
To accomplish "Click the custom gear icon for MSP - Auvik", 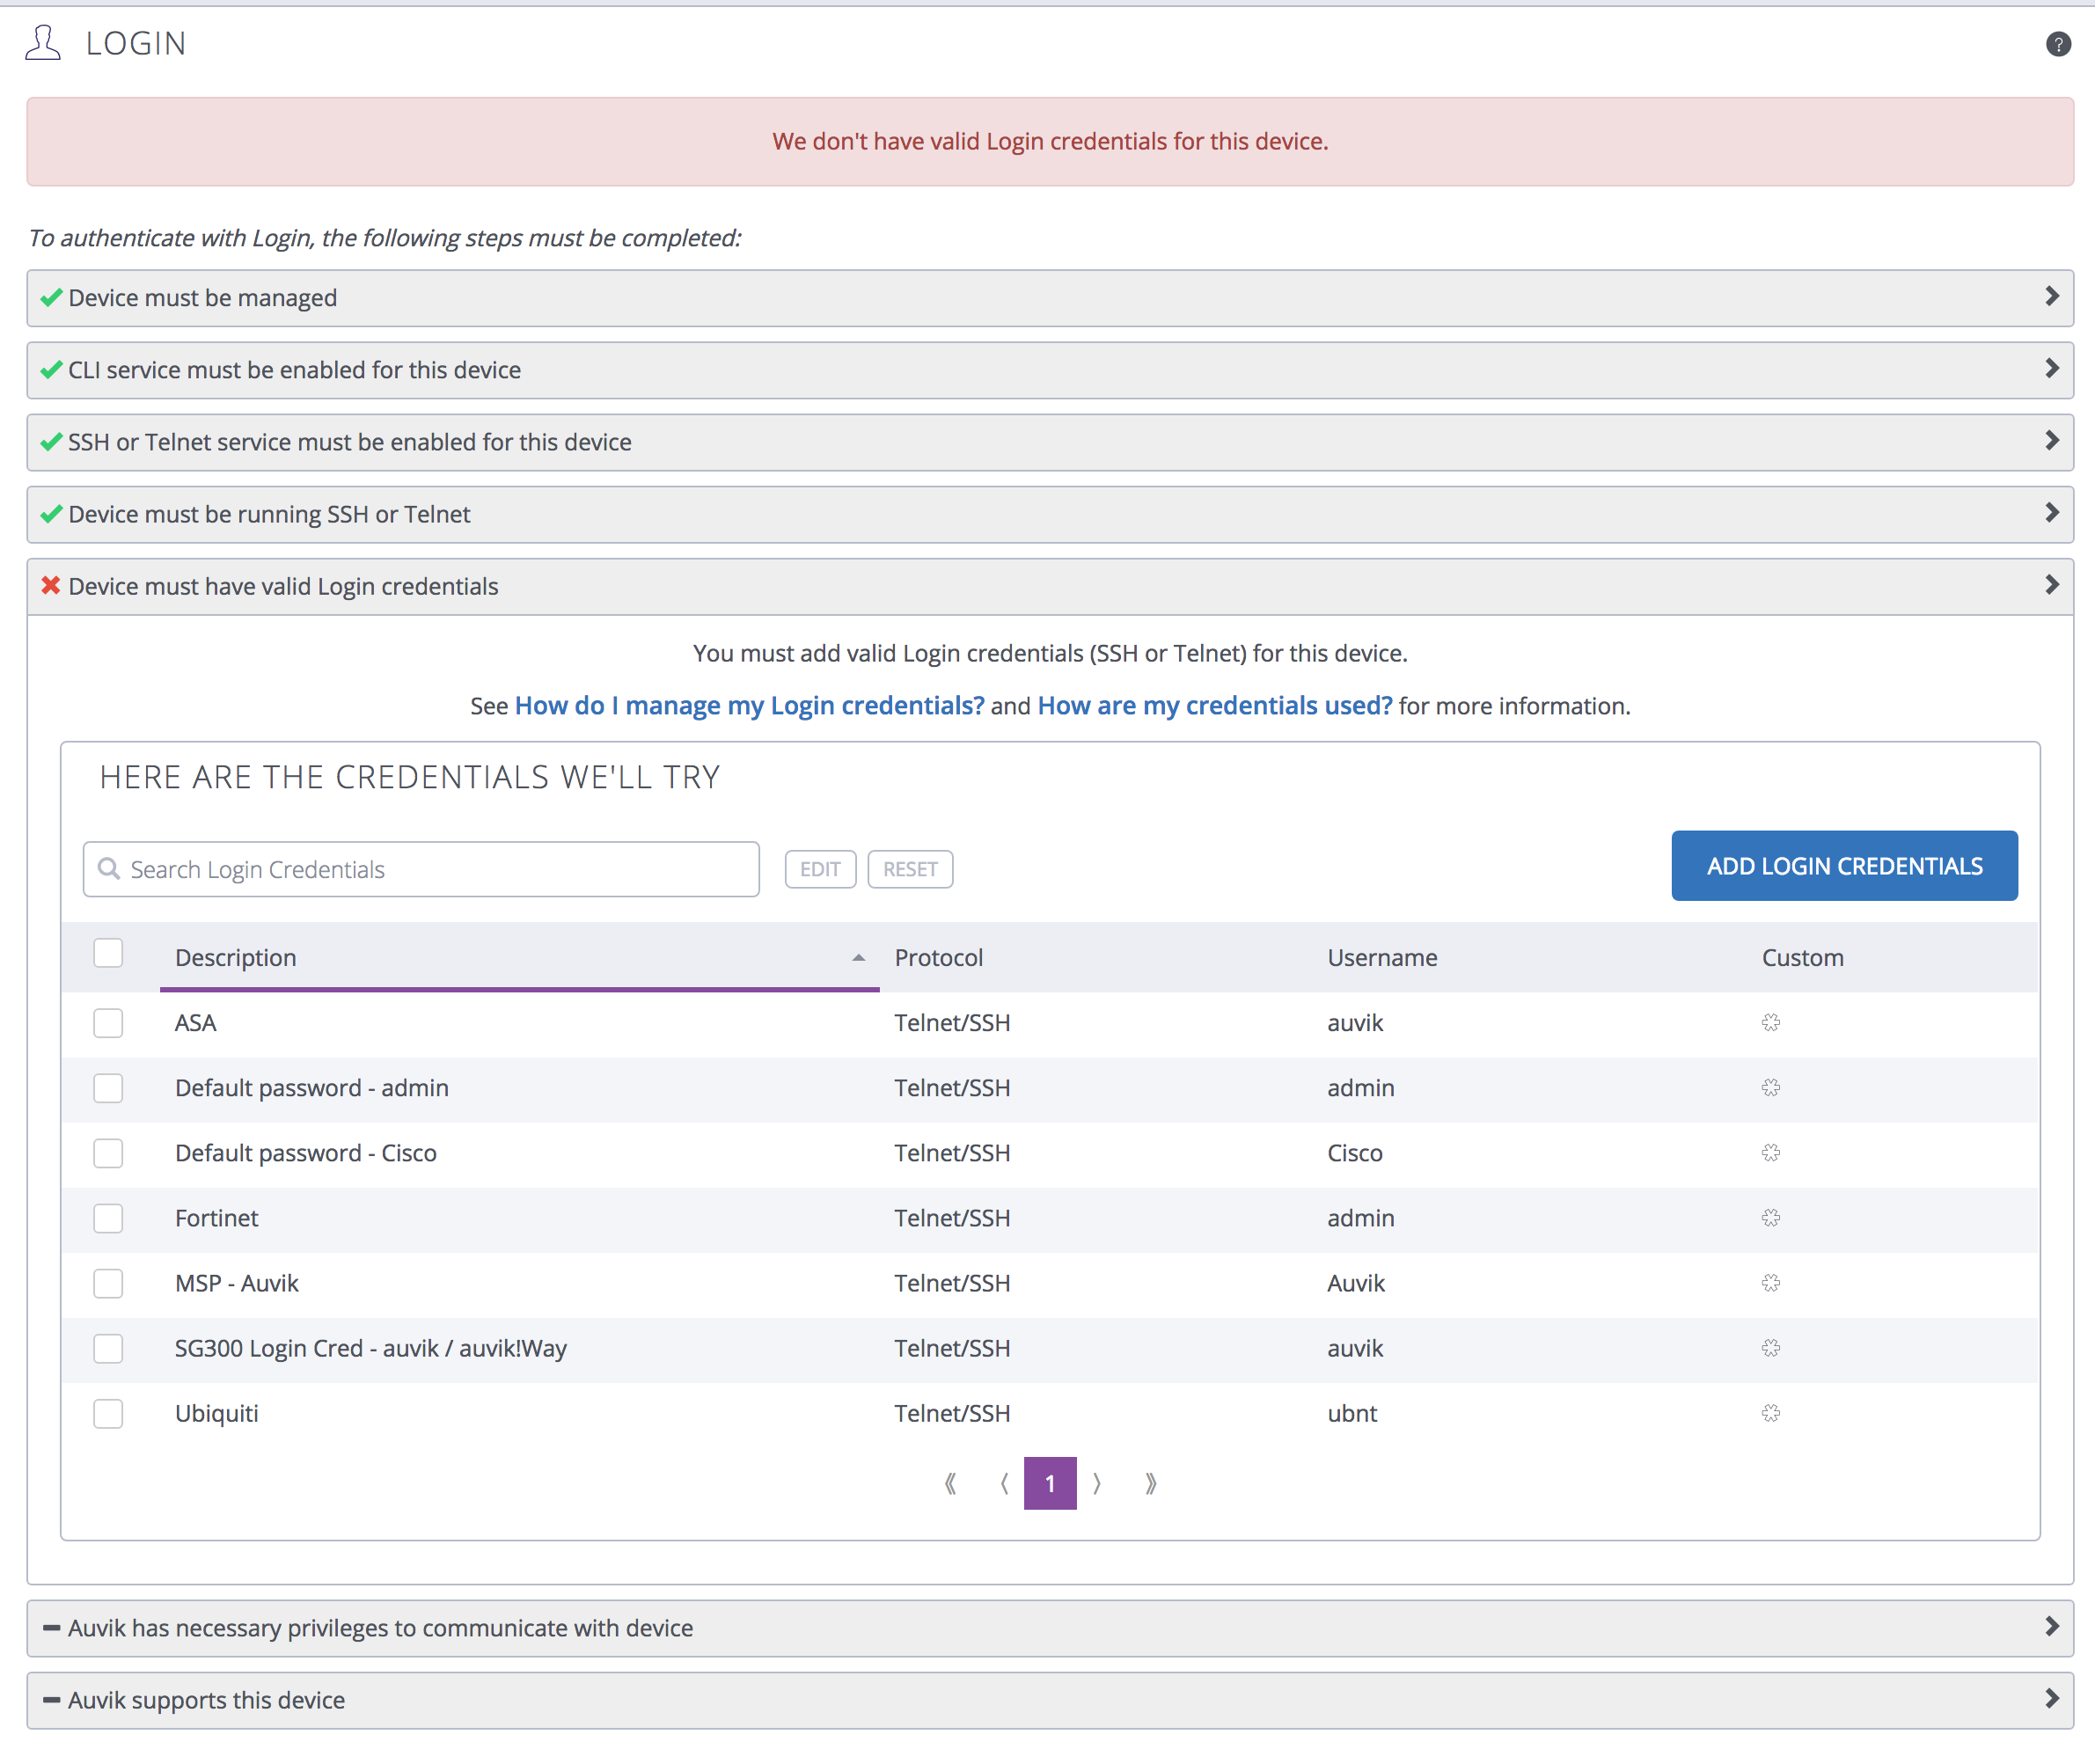I will coord(1771,1282).
